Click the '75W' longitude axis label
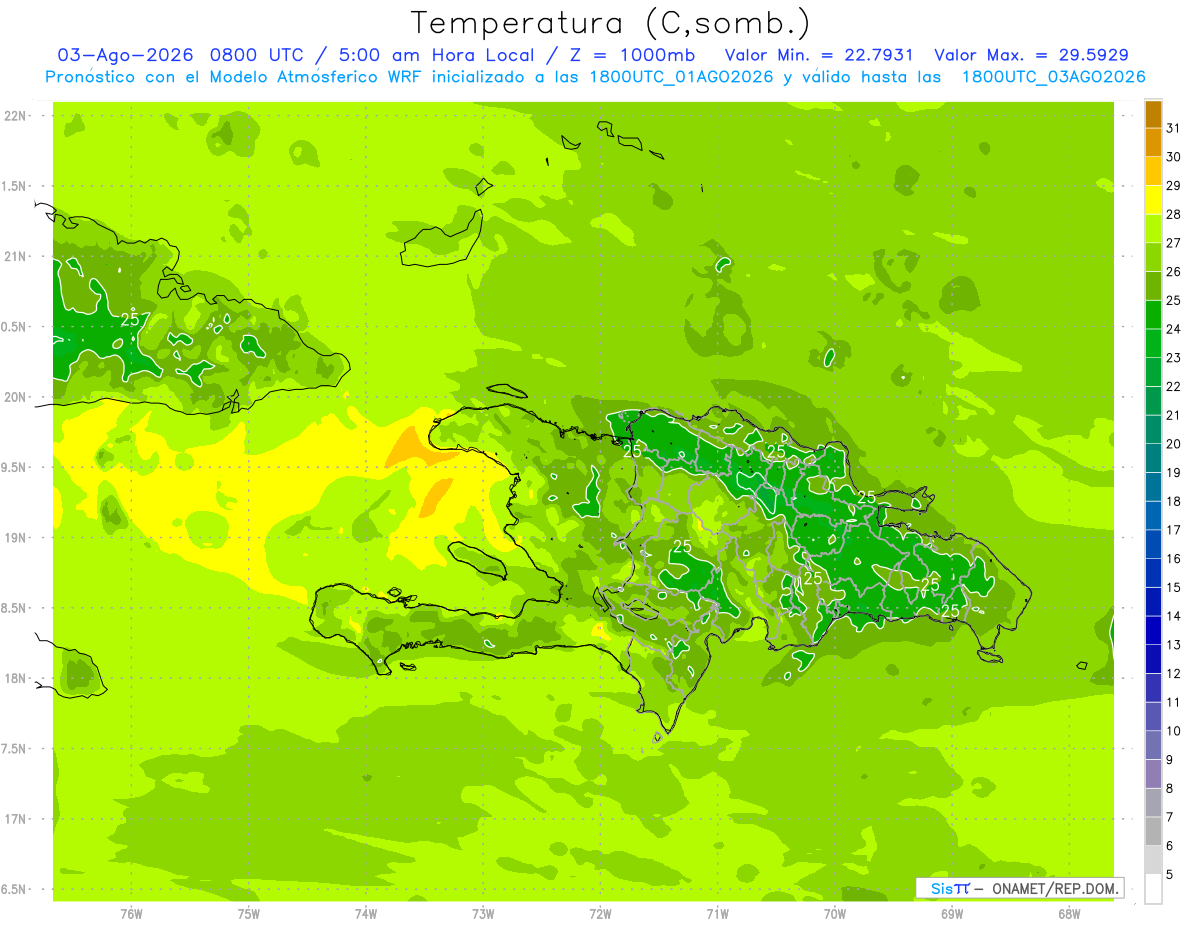The image size is (1200, 927). (249, 913)
